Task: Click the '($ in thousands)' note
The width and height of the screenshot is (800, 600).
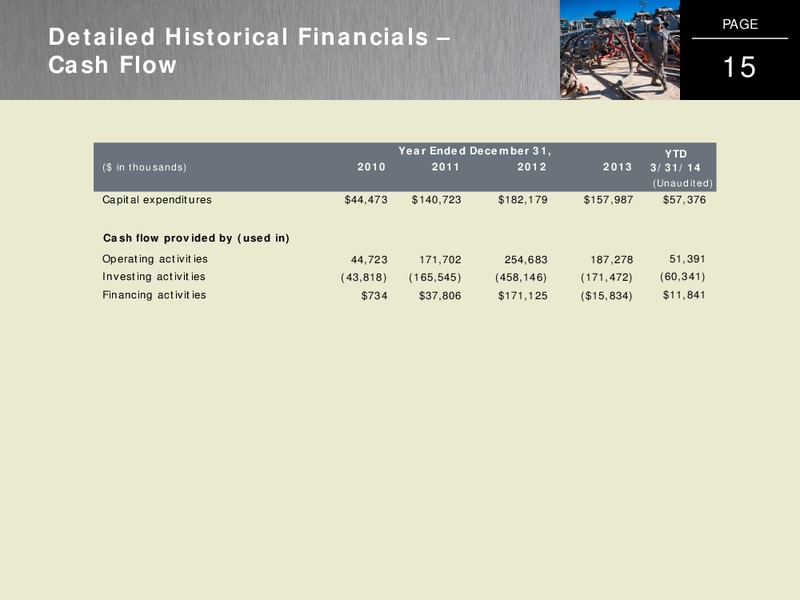Action: pos(144,167)
